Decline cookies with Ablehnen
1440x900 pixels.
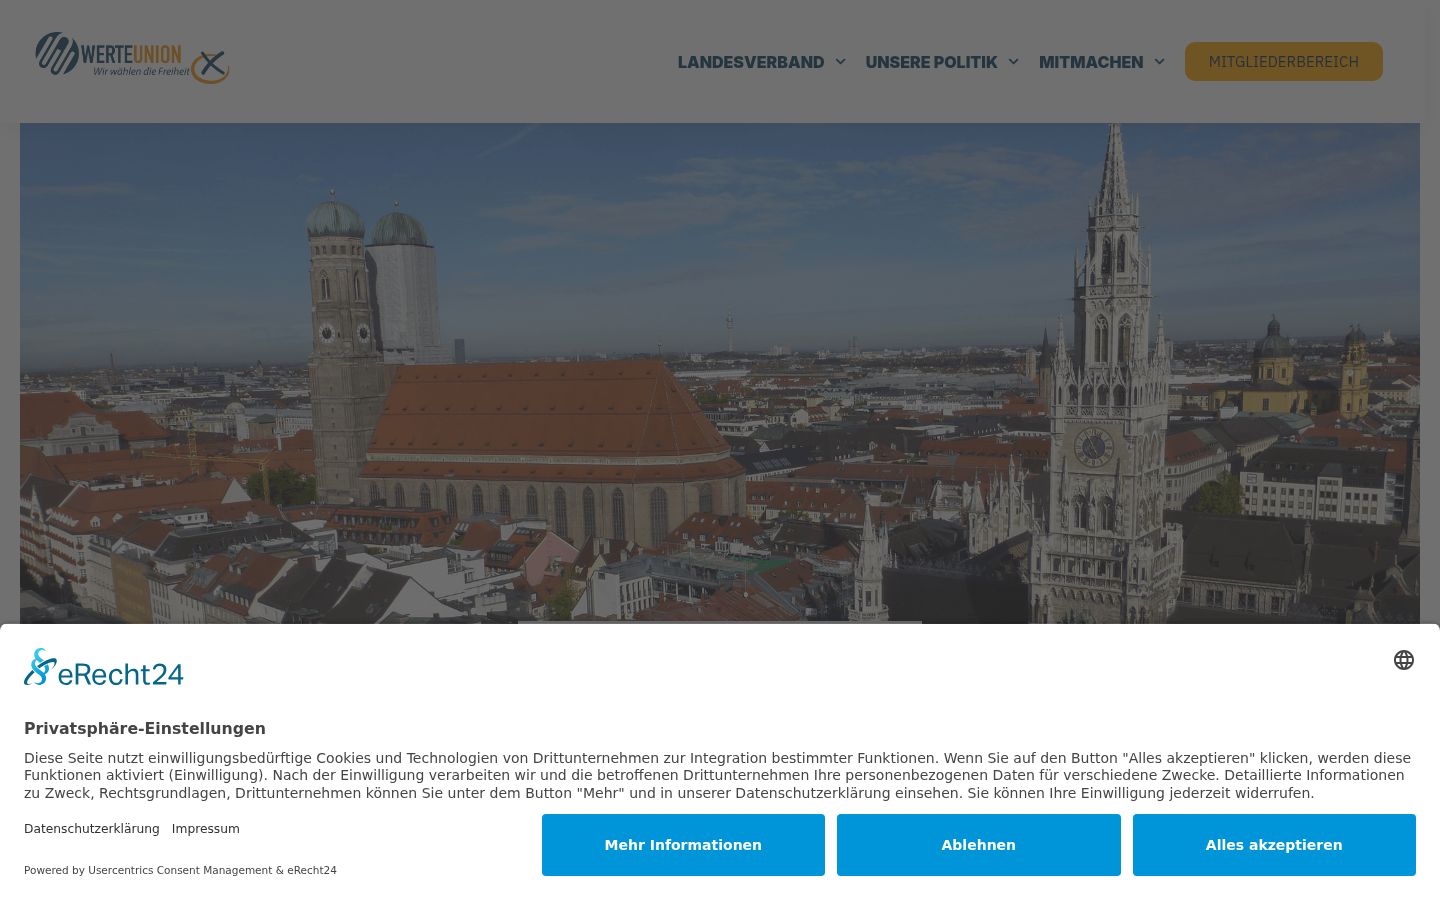[x=978, y=845]
